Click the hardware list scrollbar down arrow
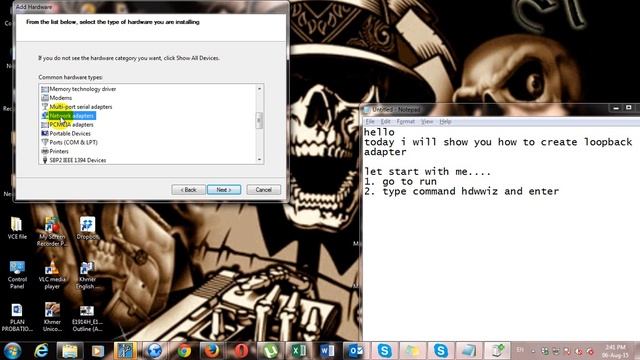Screen dimensions: 640x360 tap(259, 160)
